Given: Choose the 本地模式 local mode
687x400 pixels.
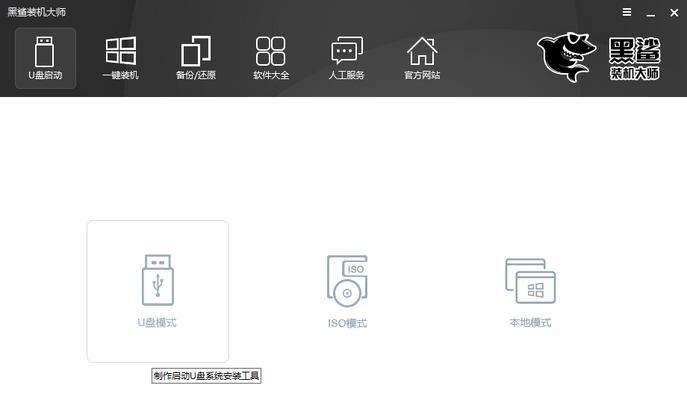Looking at the screenshot, I should [x=530, y=293].
